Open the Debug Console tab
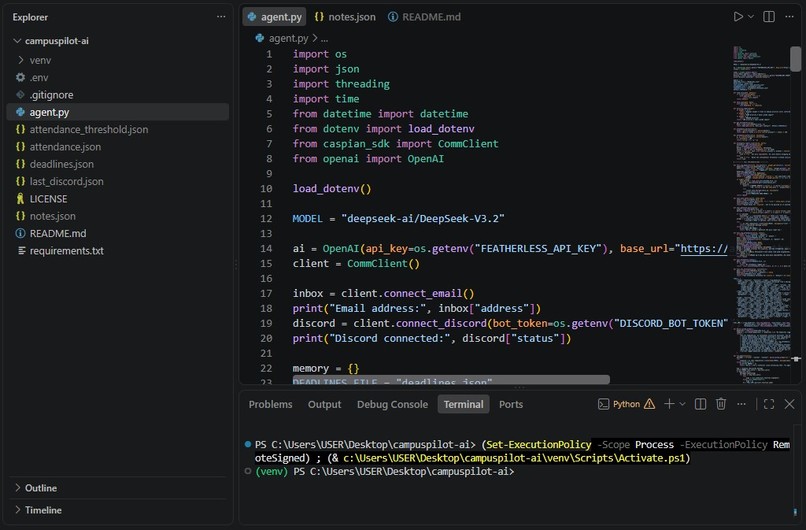This screenshot has width=806, height=530. (x=392, y=405)
